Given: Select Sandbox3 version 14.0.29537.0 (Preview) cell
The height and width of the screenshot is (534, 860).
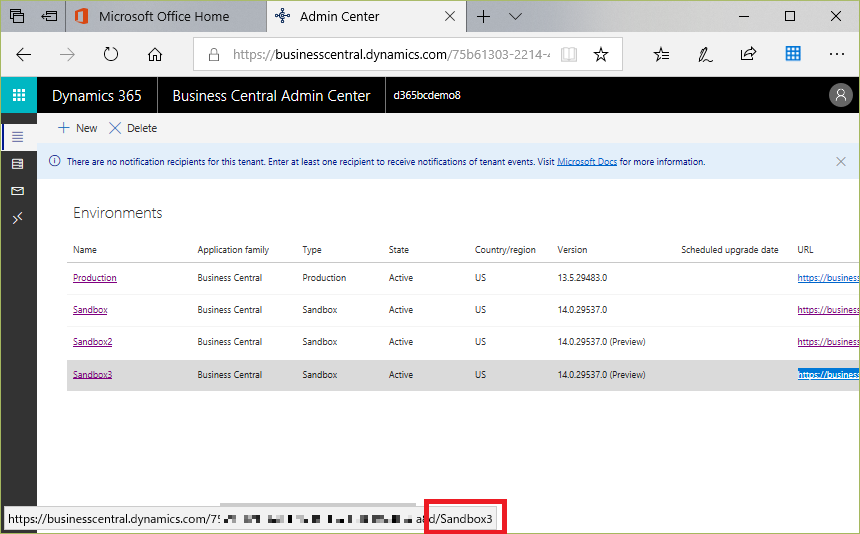Looking at the screenshot, I should pos(601,374).
